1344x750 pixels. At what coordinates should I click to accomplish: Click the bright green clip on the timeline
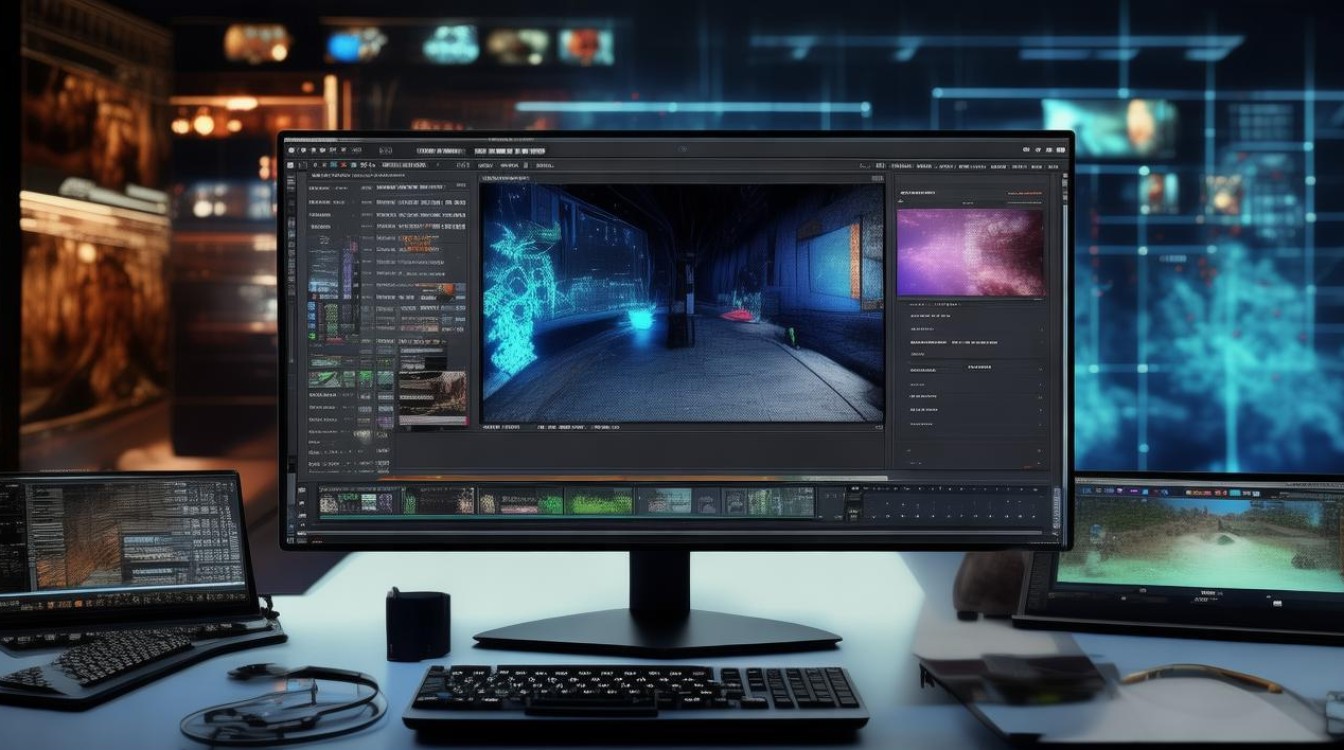[x=600, y=500]
